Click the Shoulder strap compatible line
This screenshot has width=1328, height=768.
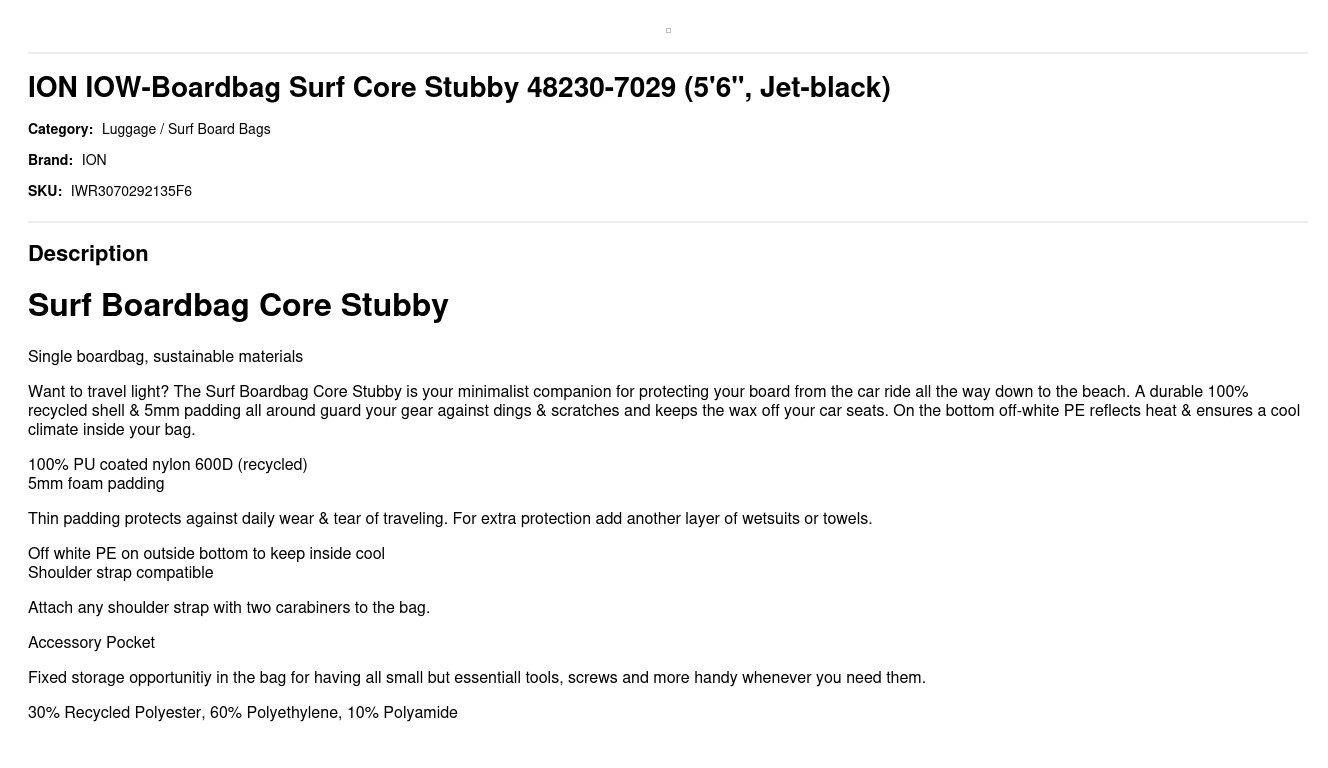(120, 573)
